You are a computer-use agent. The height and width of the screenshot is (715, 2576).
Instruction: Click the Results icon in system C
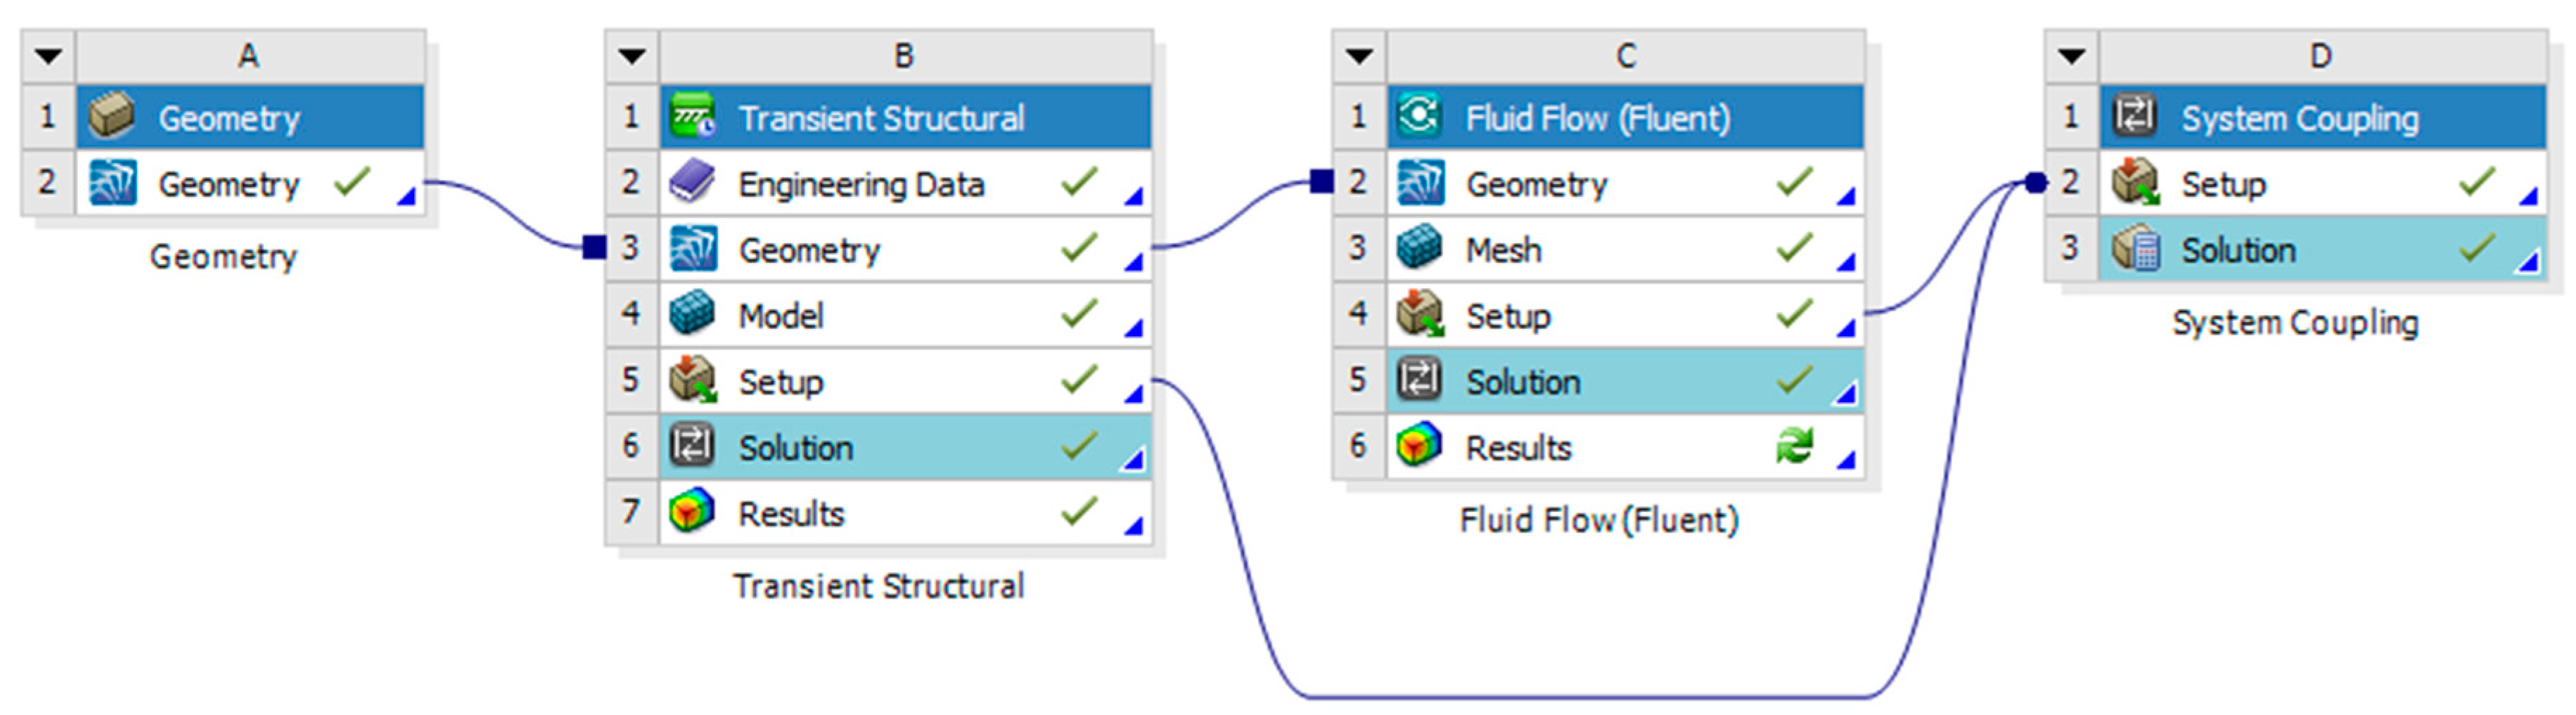click(1419, 446)
